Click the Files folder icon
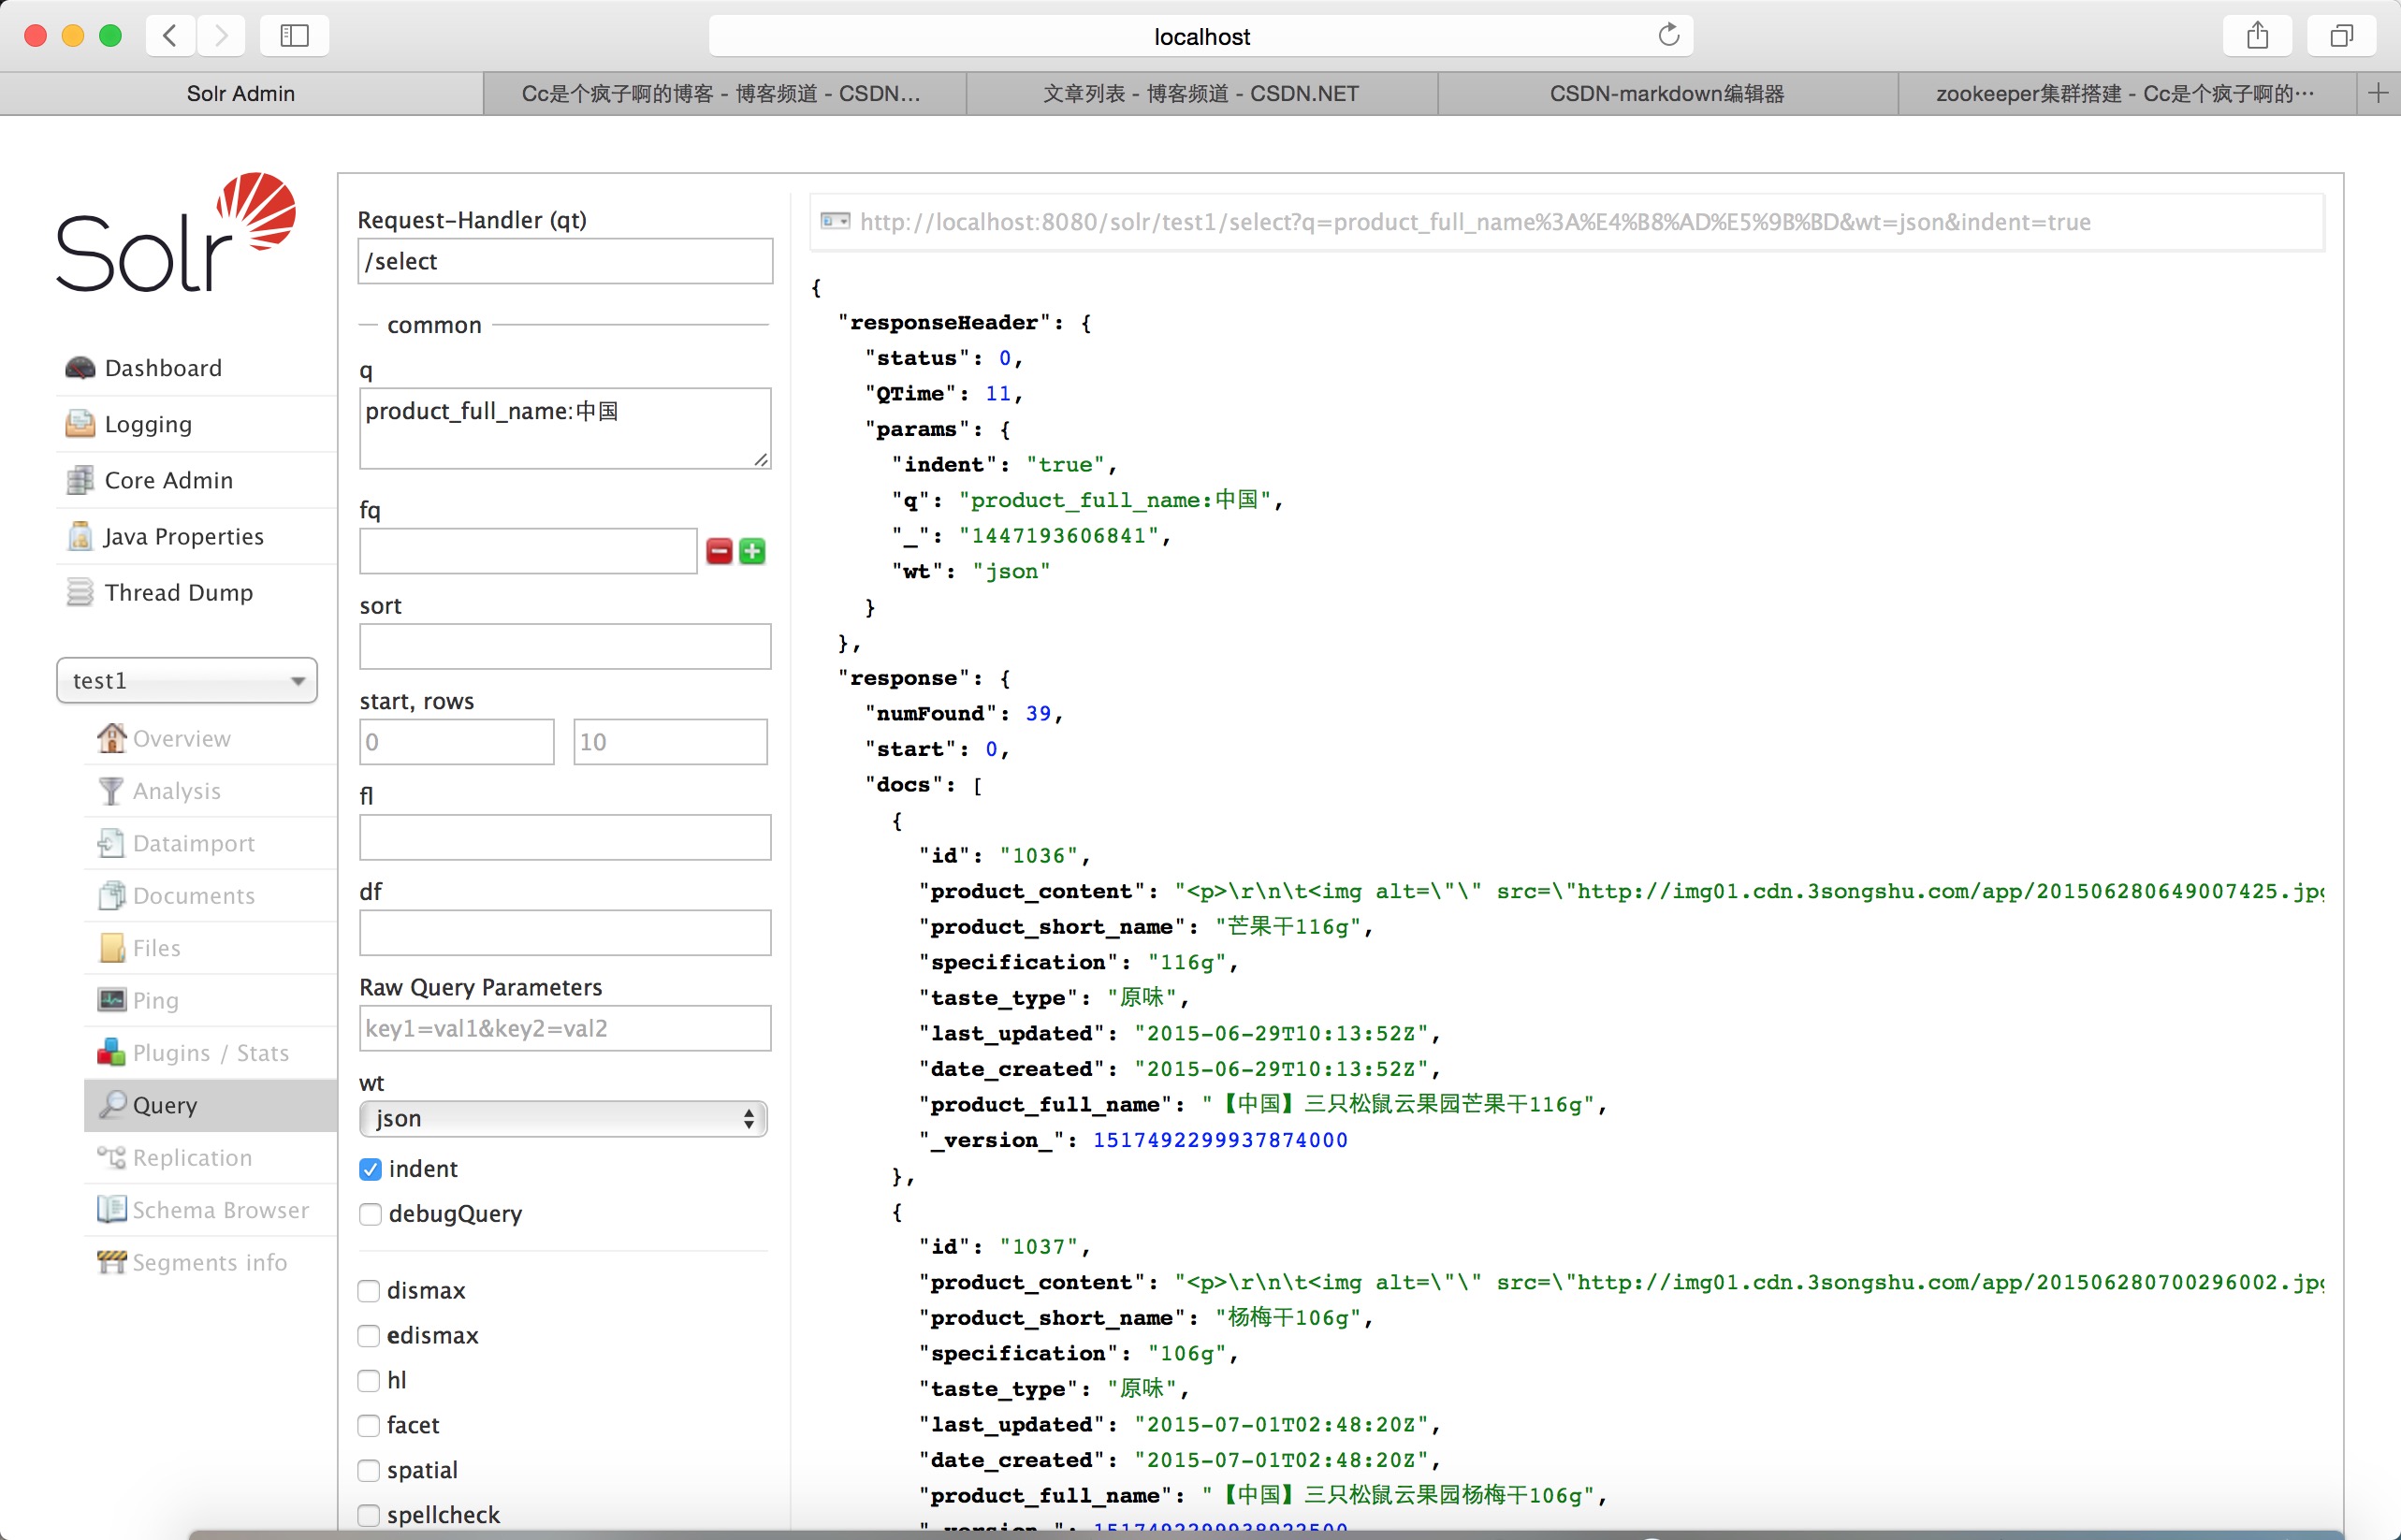Image resolution: width=2401 pixels, height=1540 pixels. point(112,948)
